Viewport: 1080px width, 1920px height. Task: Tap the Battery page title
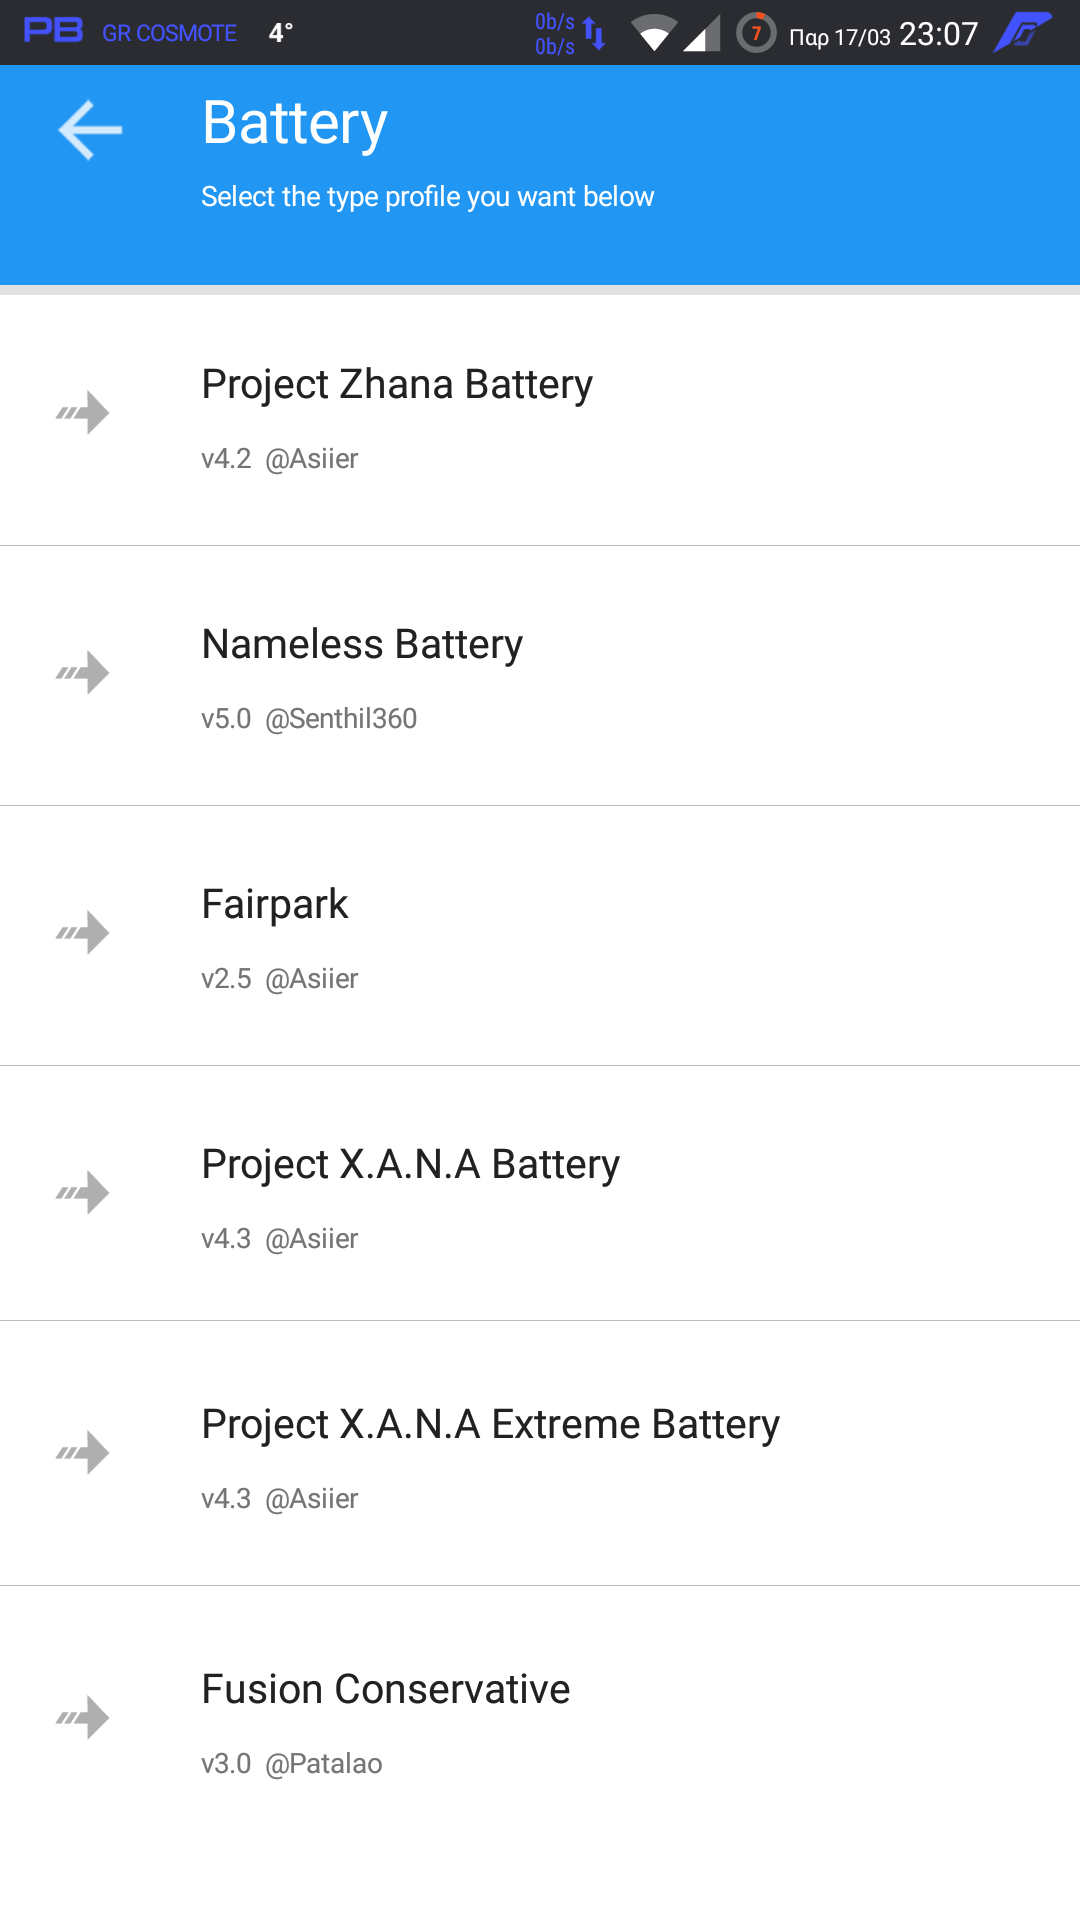(x=294, y=124)
